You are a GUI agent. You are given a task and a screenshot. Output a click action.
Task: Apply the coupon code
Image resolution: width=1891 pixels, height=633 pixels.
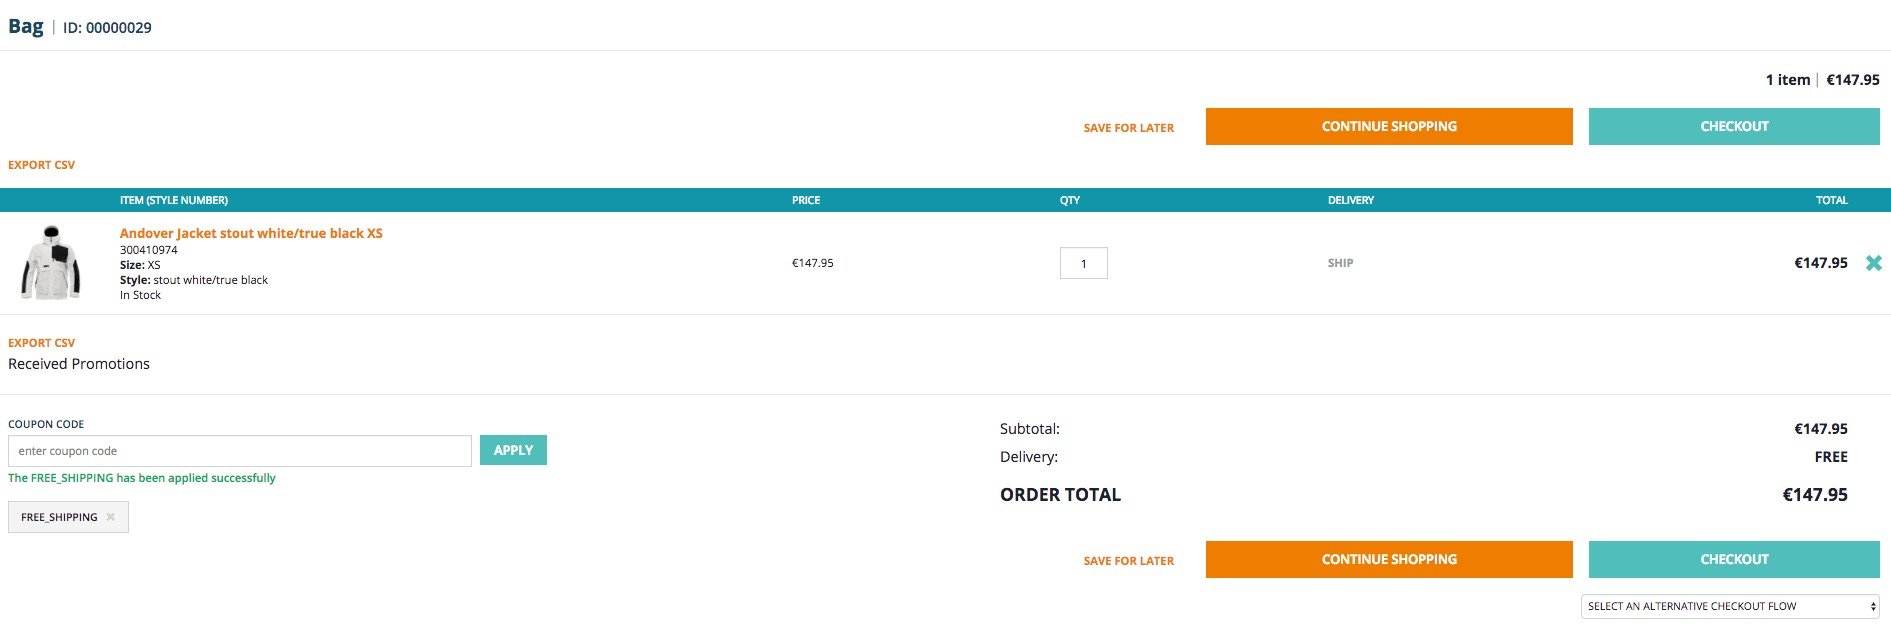(x=513, y=450)
